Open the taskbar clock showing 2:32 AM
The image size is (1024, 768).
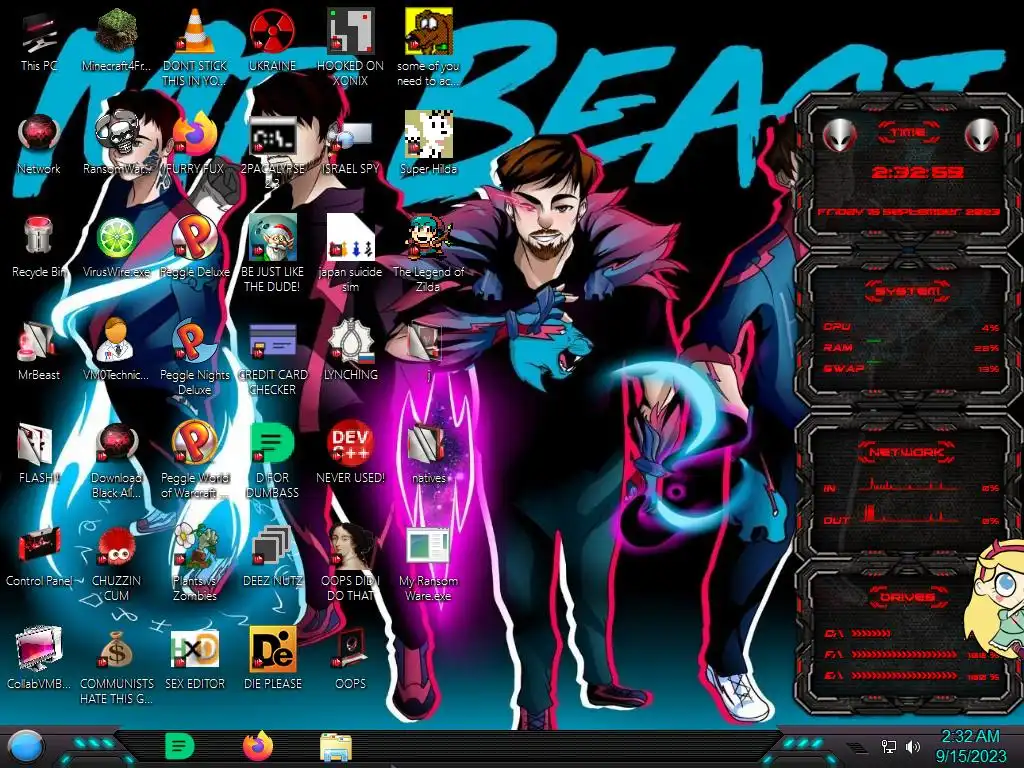[970, 746]
